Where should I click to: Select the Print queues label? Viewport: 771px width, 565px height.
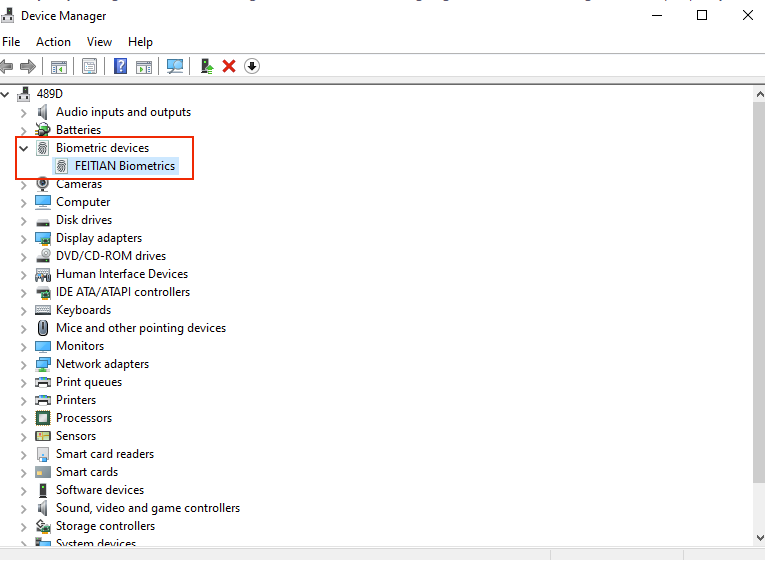pos(89,382)
